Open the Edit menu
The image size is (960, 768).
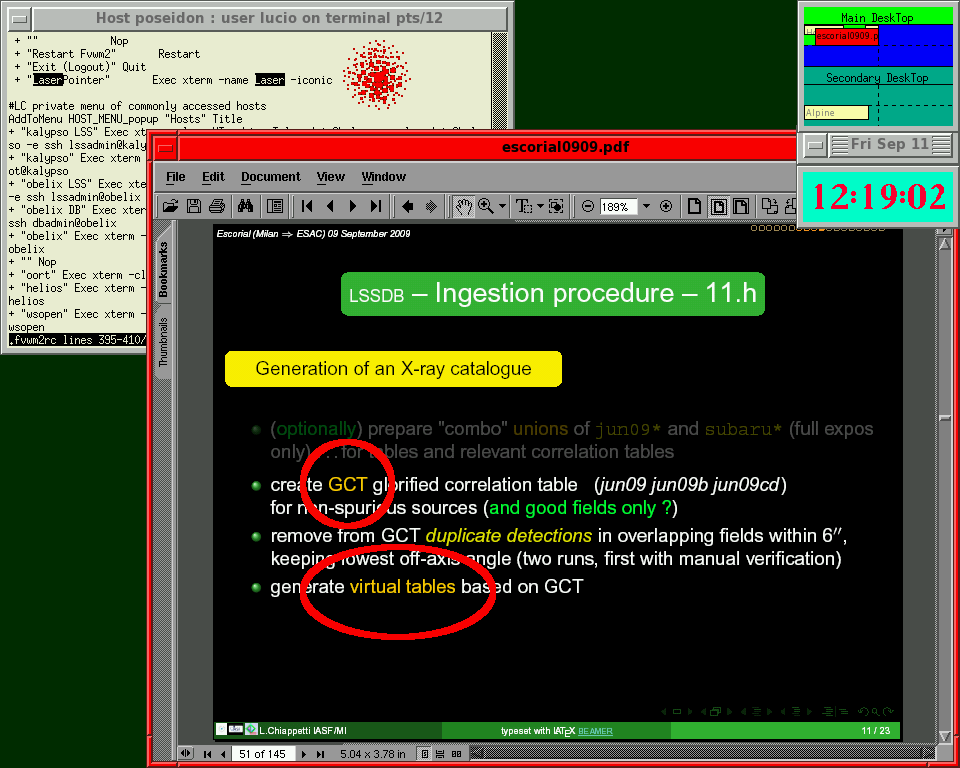pos(213,177)
